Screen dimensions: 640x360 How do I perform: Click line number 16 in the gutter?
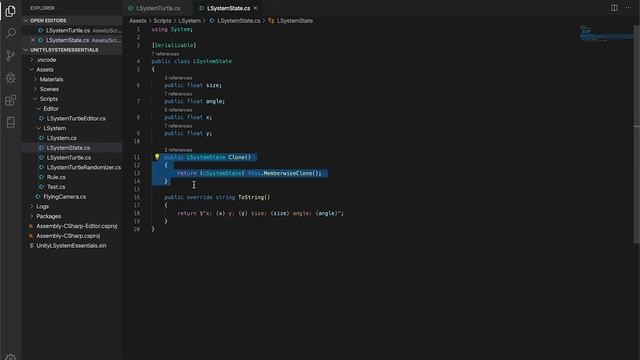point(137,197)
